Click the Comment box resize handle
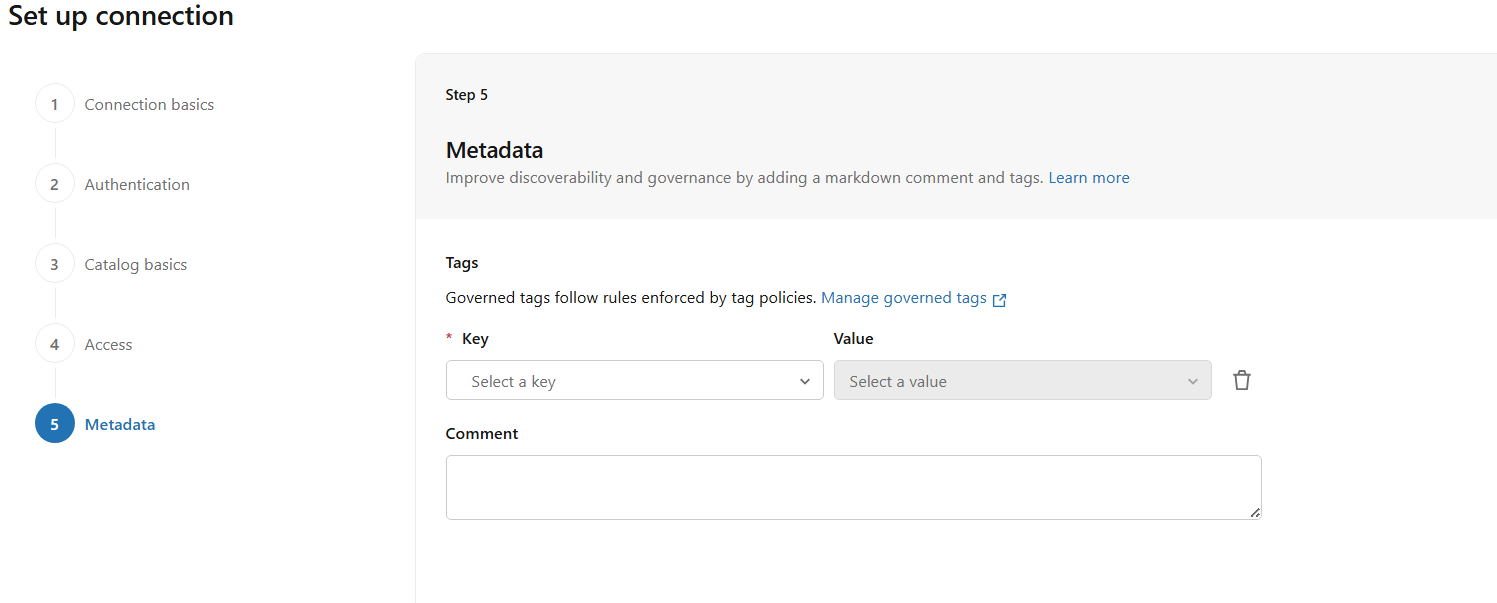The height and width of the screenshot is (603, 1497). click(x=1255, y=513)
